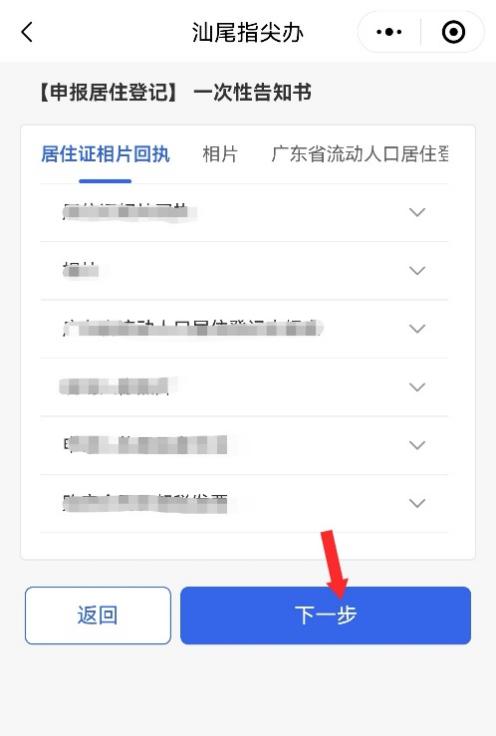Tap the blue 下一步 button
Viewport: 496px width, 736px height.
326,615
